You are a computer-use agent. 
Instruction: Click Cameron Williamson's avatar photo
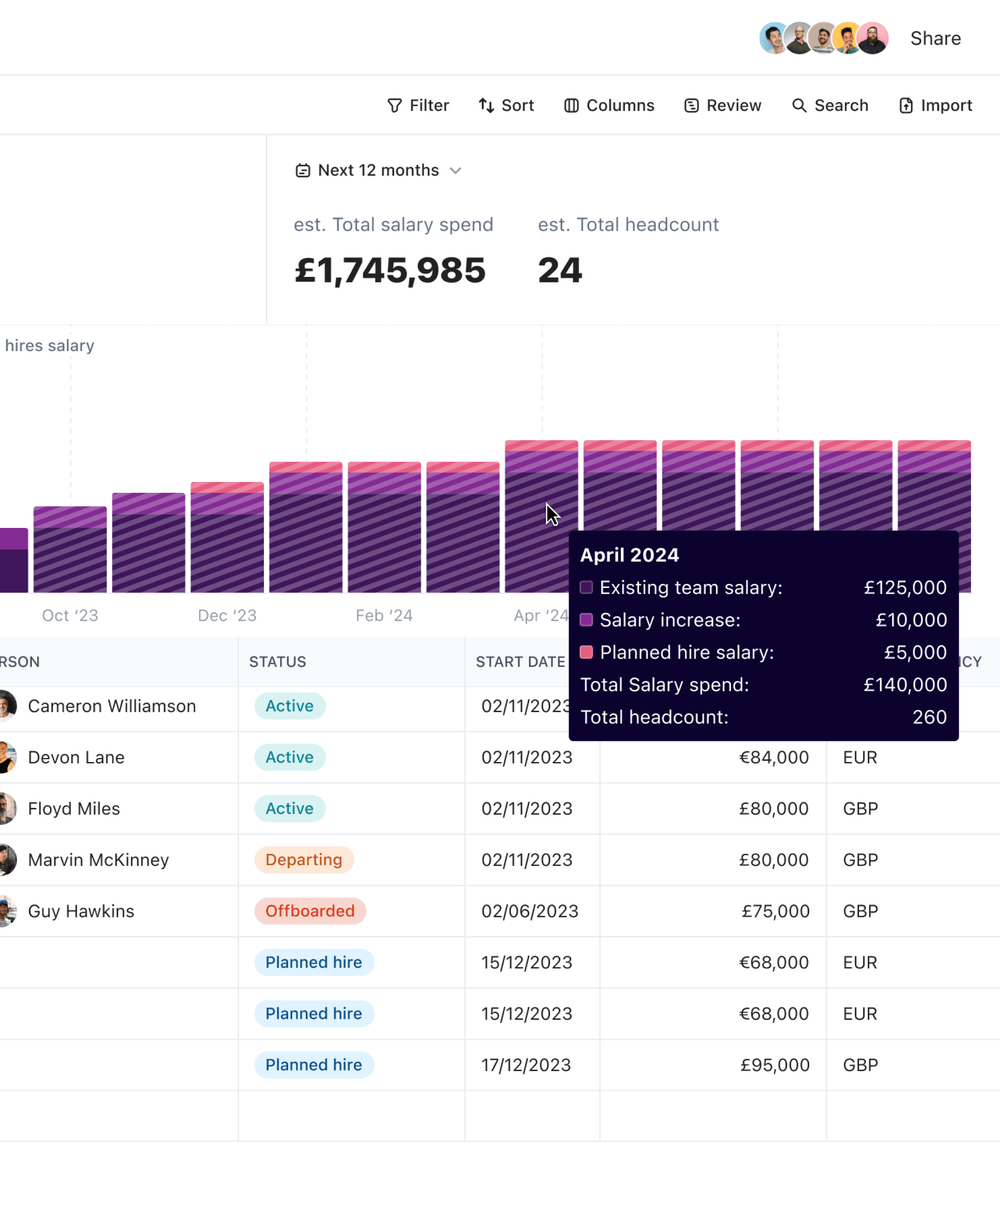coord(7,706)
